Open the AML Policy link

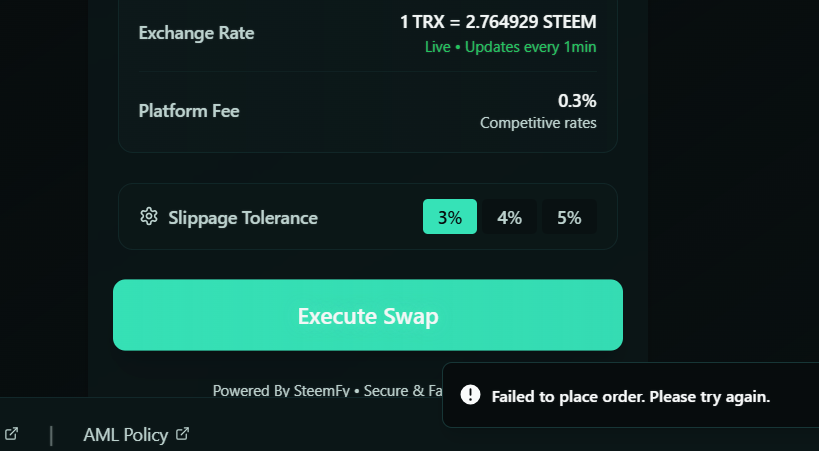(x=125, y=434)
